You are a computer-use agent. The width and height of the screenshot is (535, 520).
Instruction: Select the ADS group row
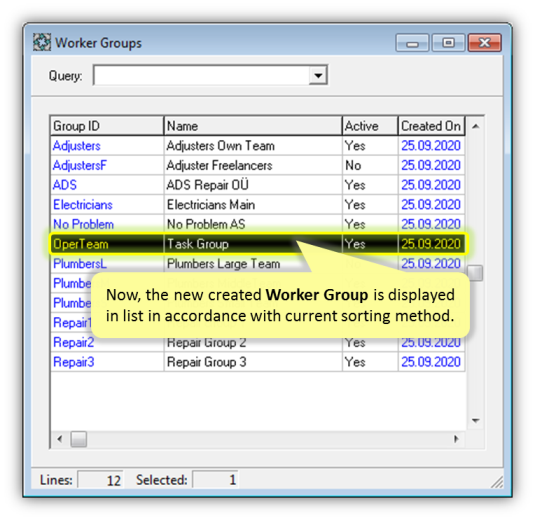pos(258,185)
